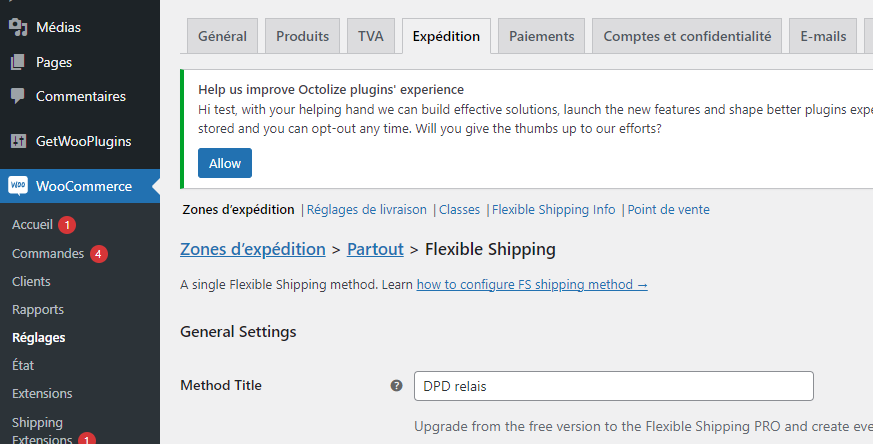Click the Method Title help icon

pyautogui.click(x=396, y=386)
